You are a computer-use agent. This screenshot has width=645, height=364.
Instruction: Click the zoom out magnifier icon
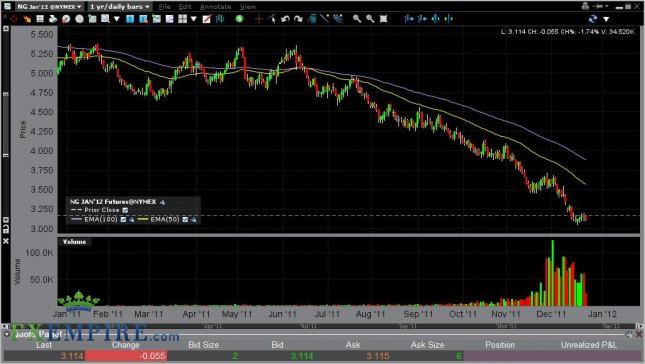[370, 19]
